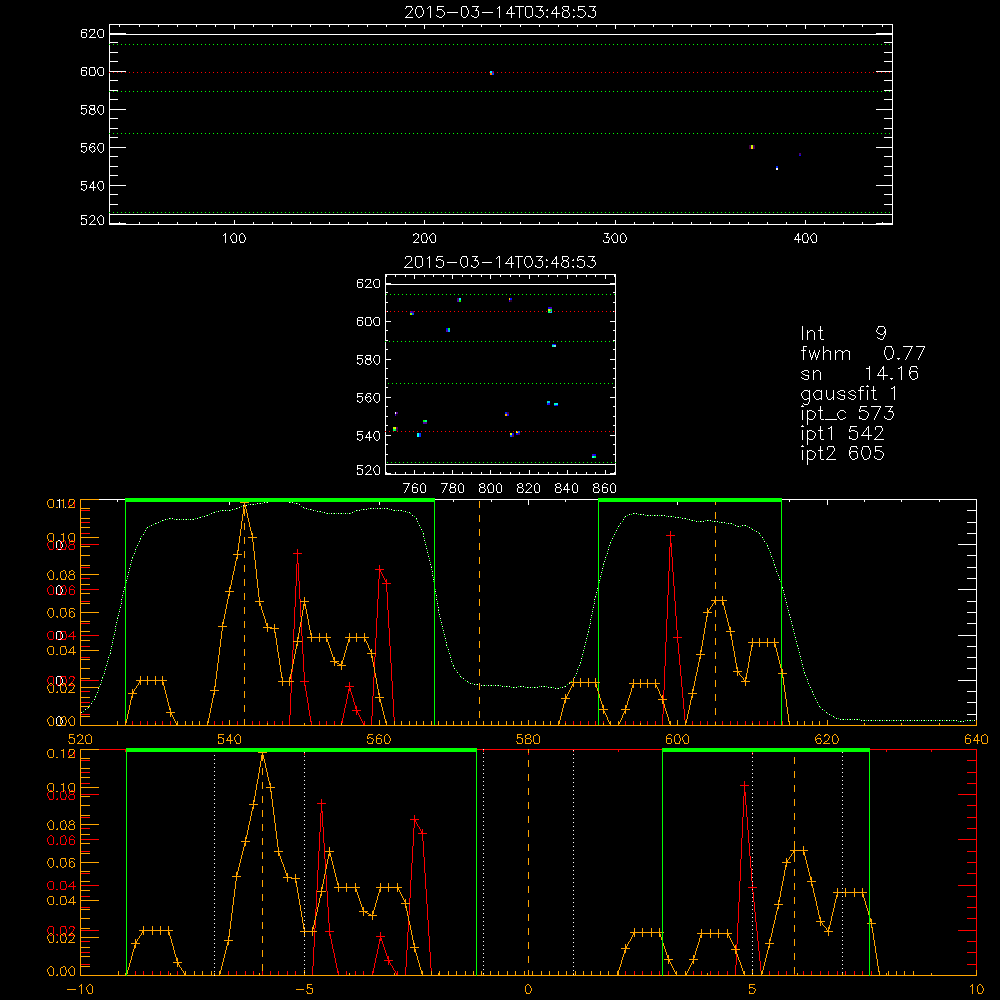Viewport: 1000px width, 1000px height.
Task: Click the 'ipt1 542' entry
Action: coord(842,434)
